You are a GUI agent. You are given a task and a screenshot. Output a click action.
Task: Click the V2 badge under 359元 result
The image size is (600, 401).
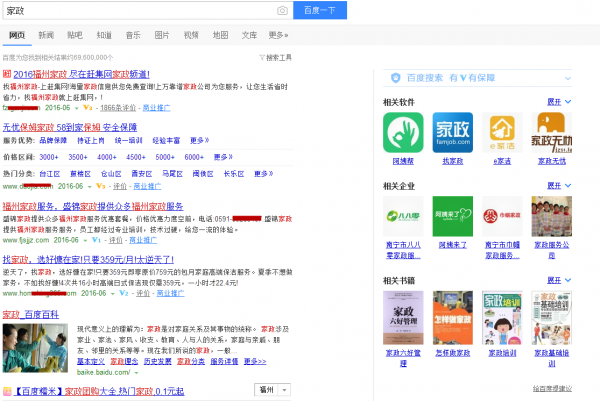(x=124, y=293)
